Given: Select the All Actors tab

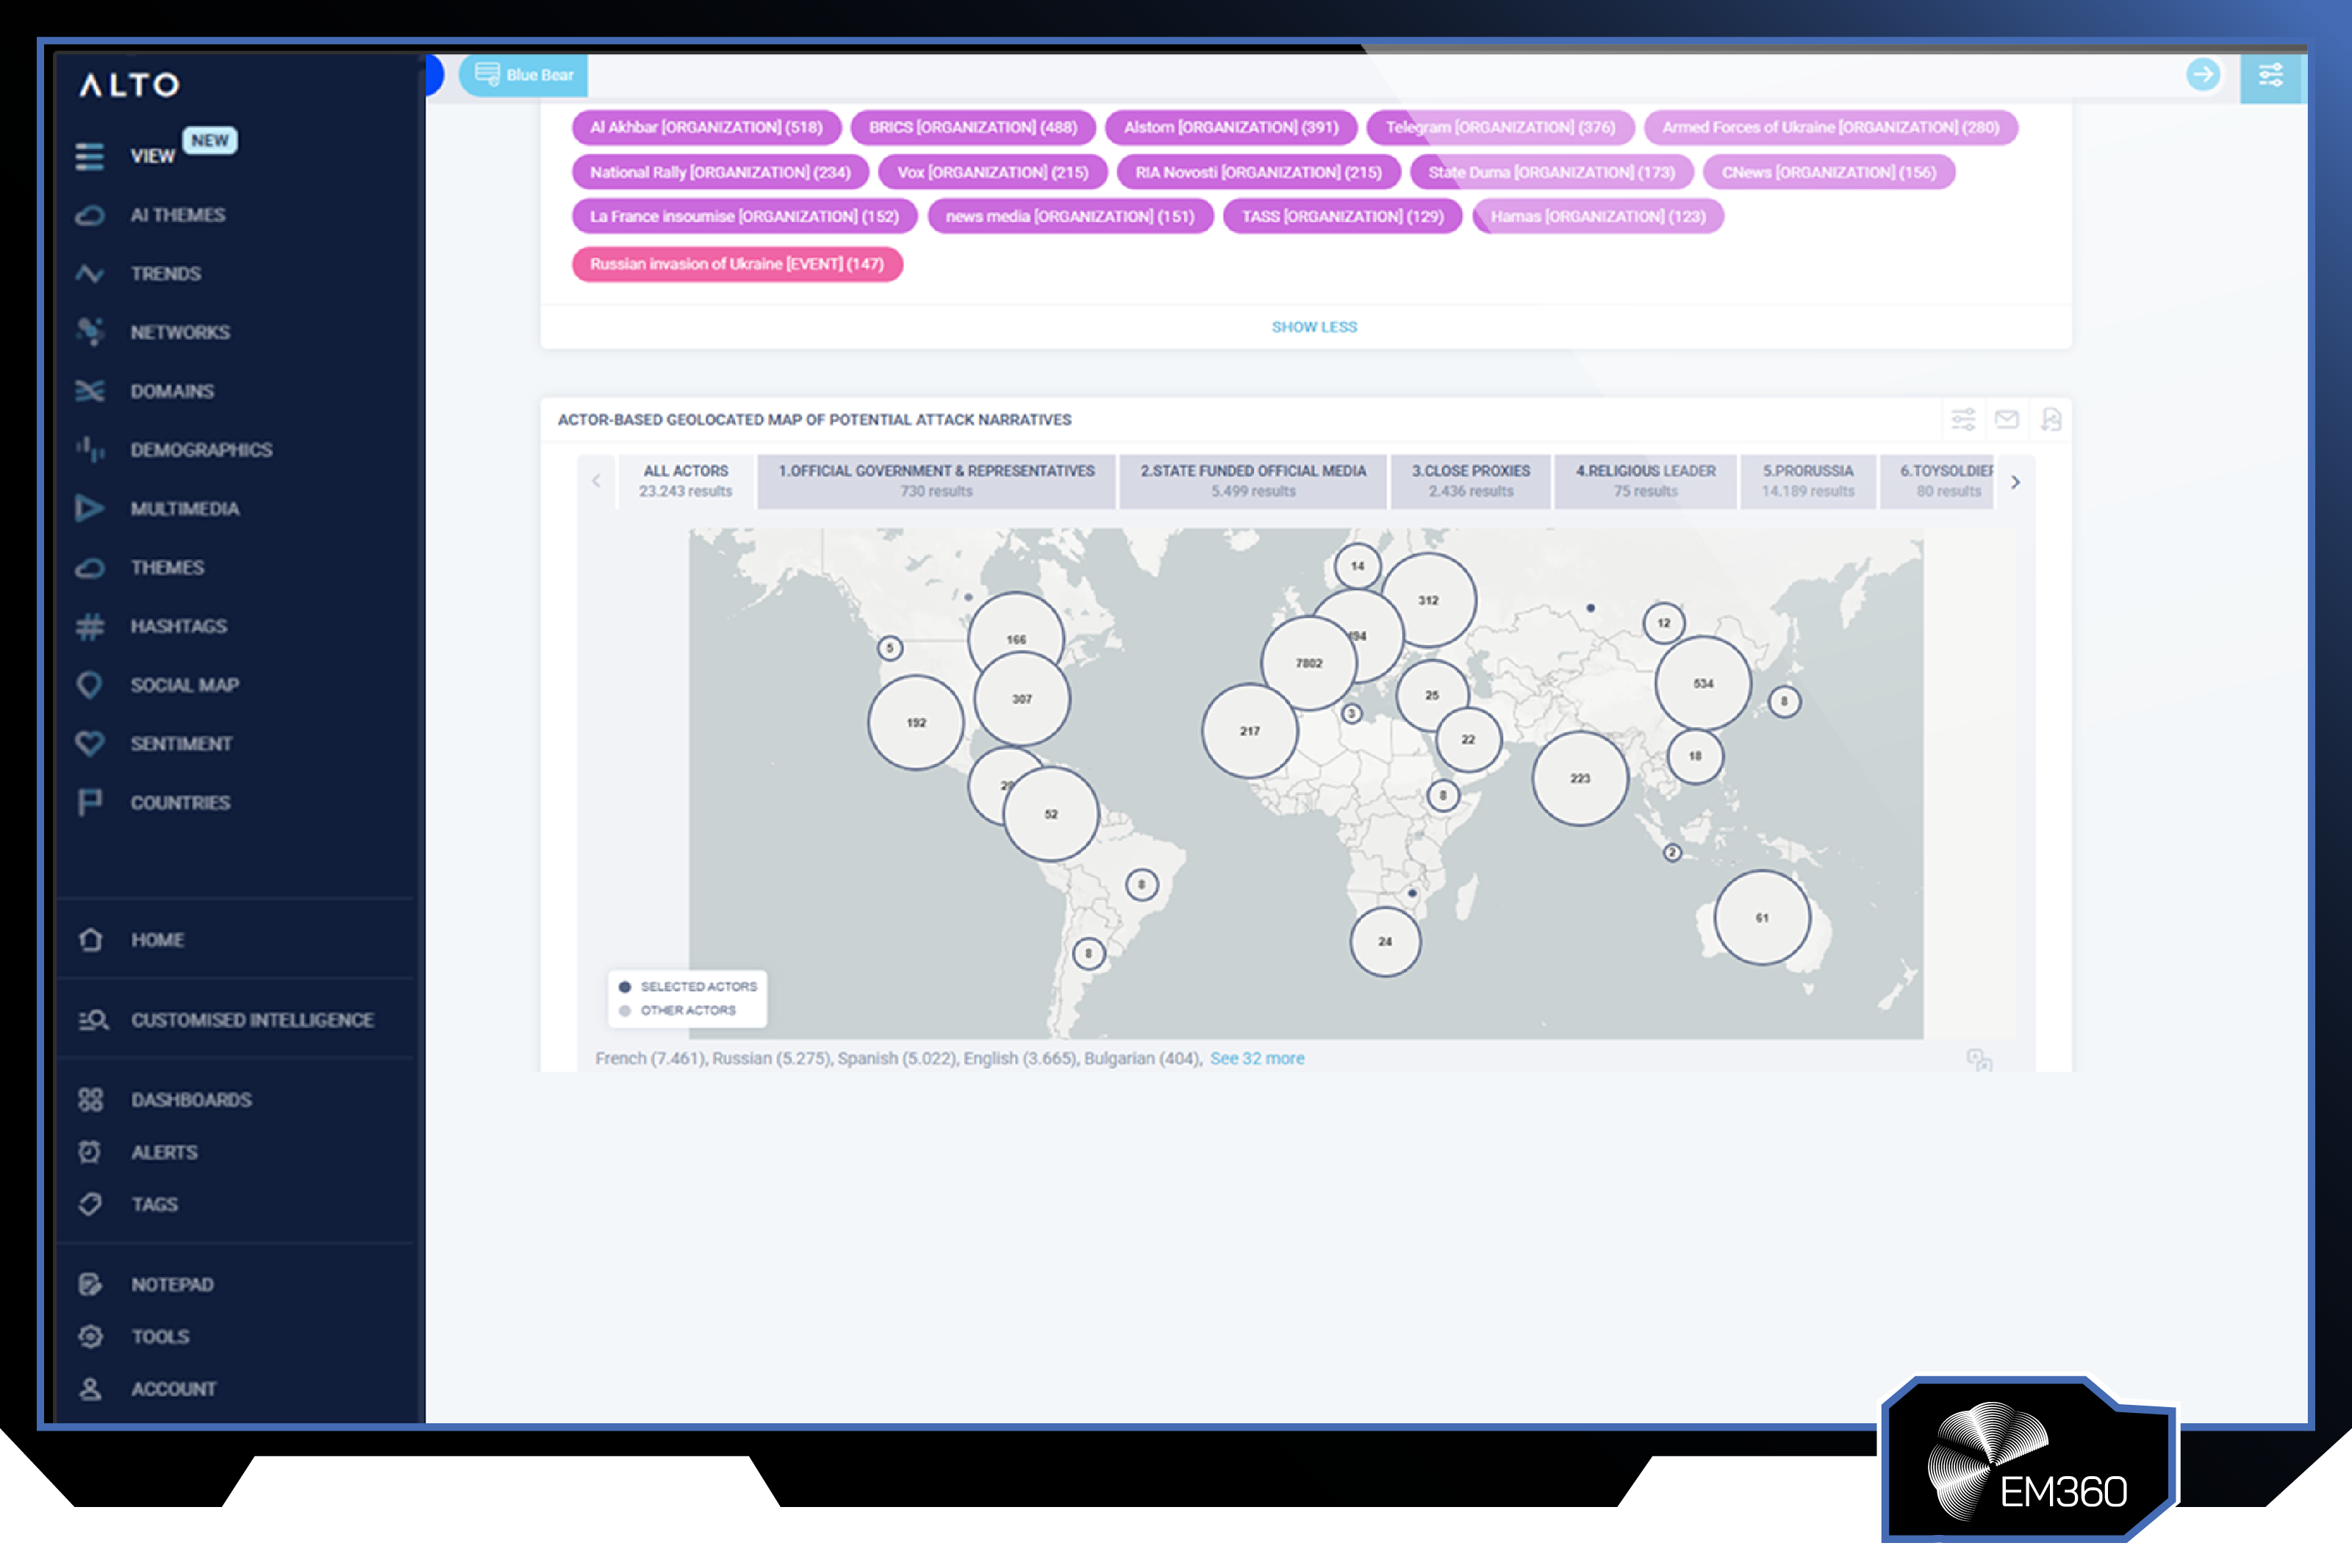Looking at the screenshot, I should coord(686,481).
